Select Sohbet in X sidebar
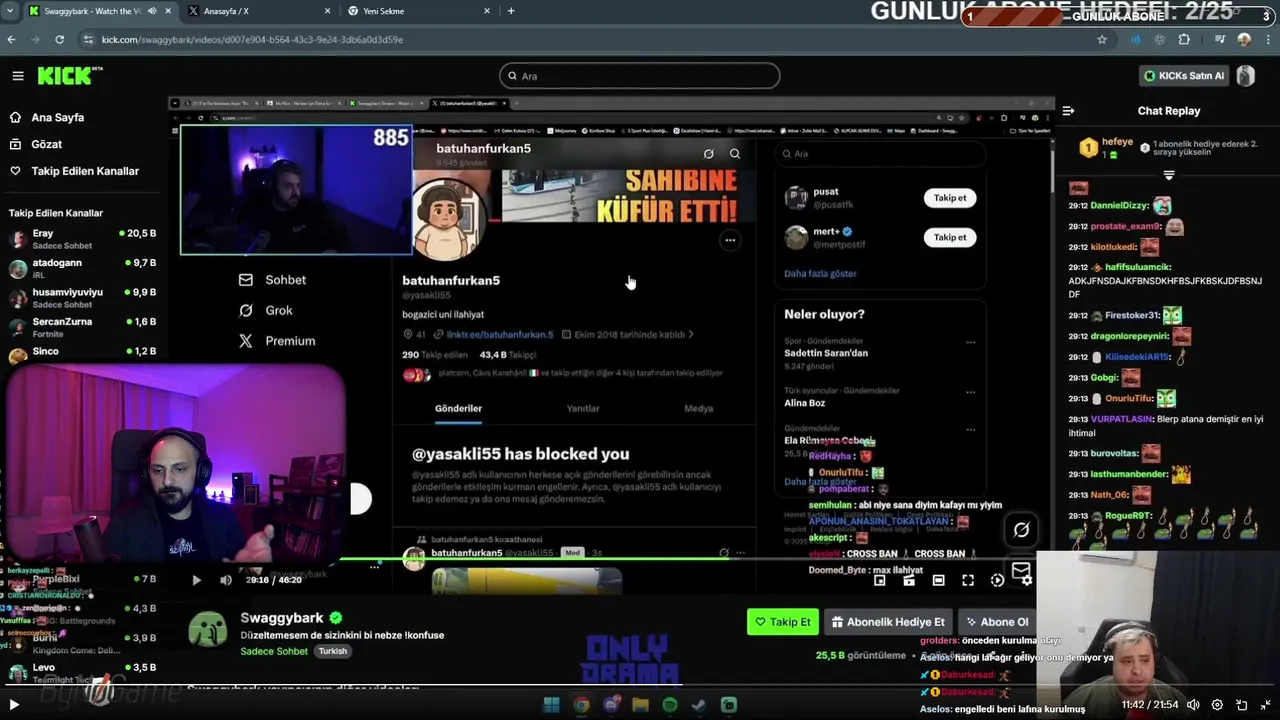 click(x=273, y=280)
